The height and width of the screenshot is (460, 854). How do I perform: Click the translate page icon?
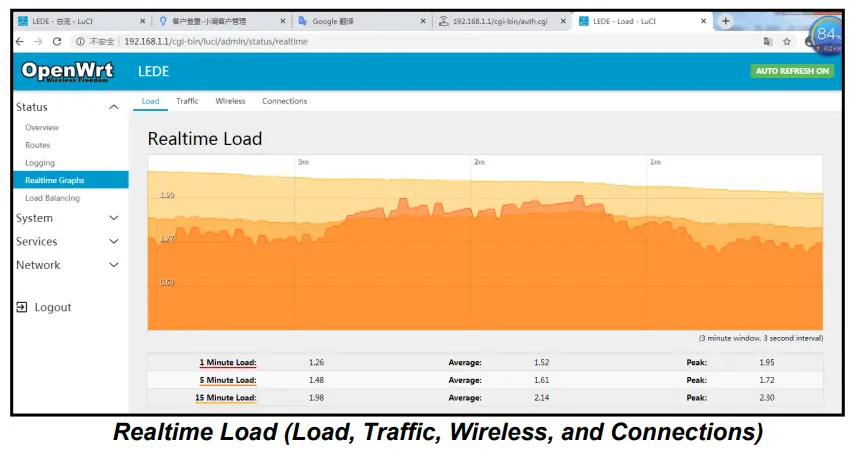[x=768, y=41]
